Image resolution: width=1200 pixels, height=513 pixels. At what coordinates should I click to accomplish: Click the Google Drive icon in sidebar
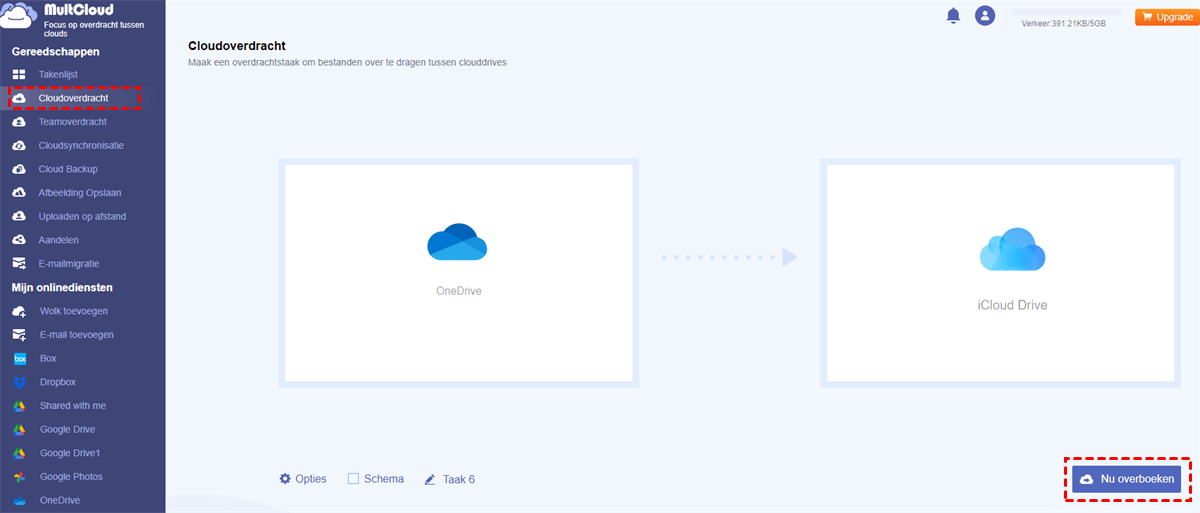tap(19, 429)
